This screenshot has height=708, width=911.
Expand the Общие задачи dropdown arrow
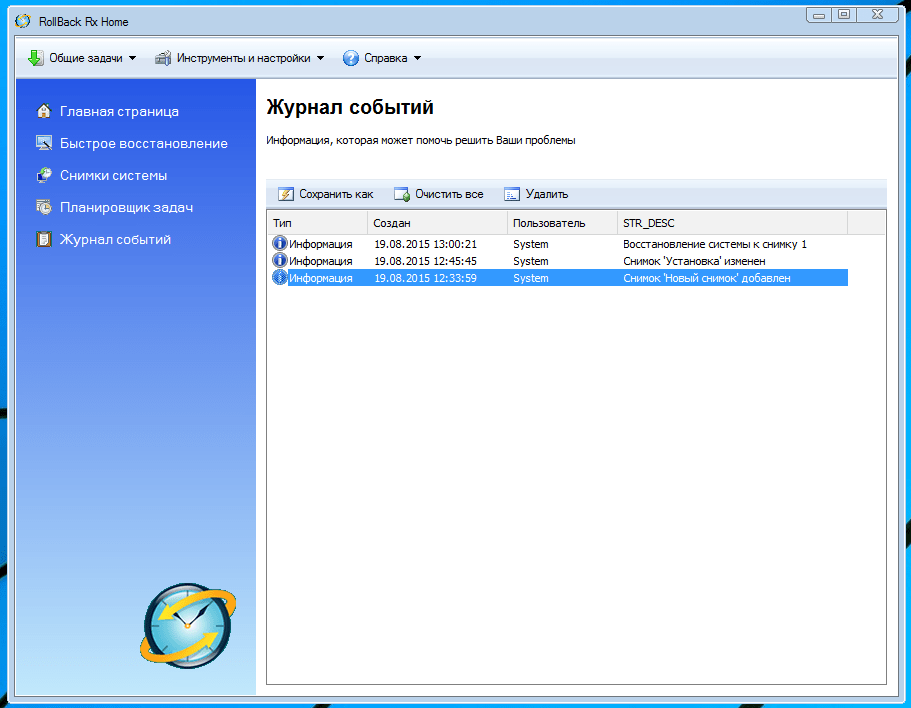pyautogui.click(x=132, y=58)
